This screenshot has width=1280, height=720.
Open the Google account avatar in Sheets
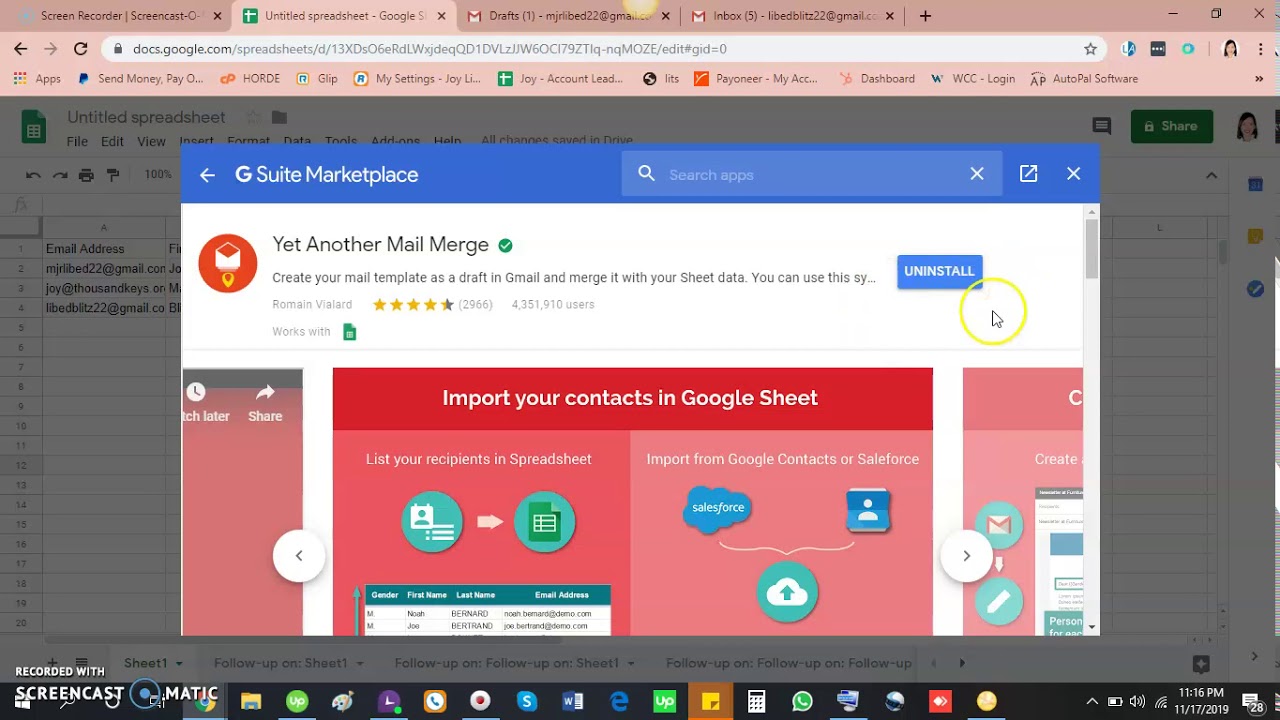(1247, 126)
